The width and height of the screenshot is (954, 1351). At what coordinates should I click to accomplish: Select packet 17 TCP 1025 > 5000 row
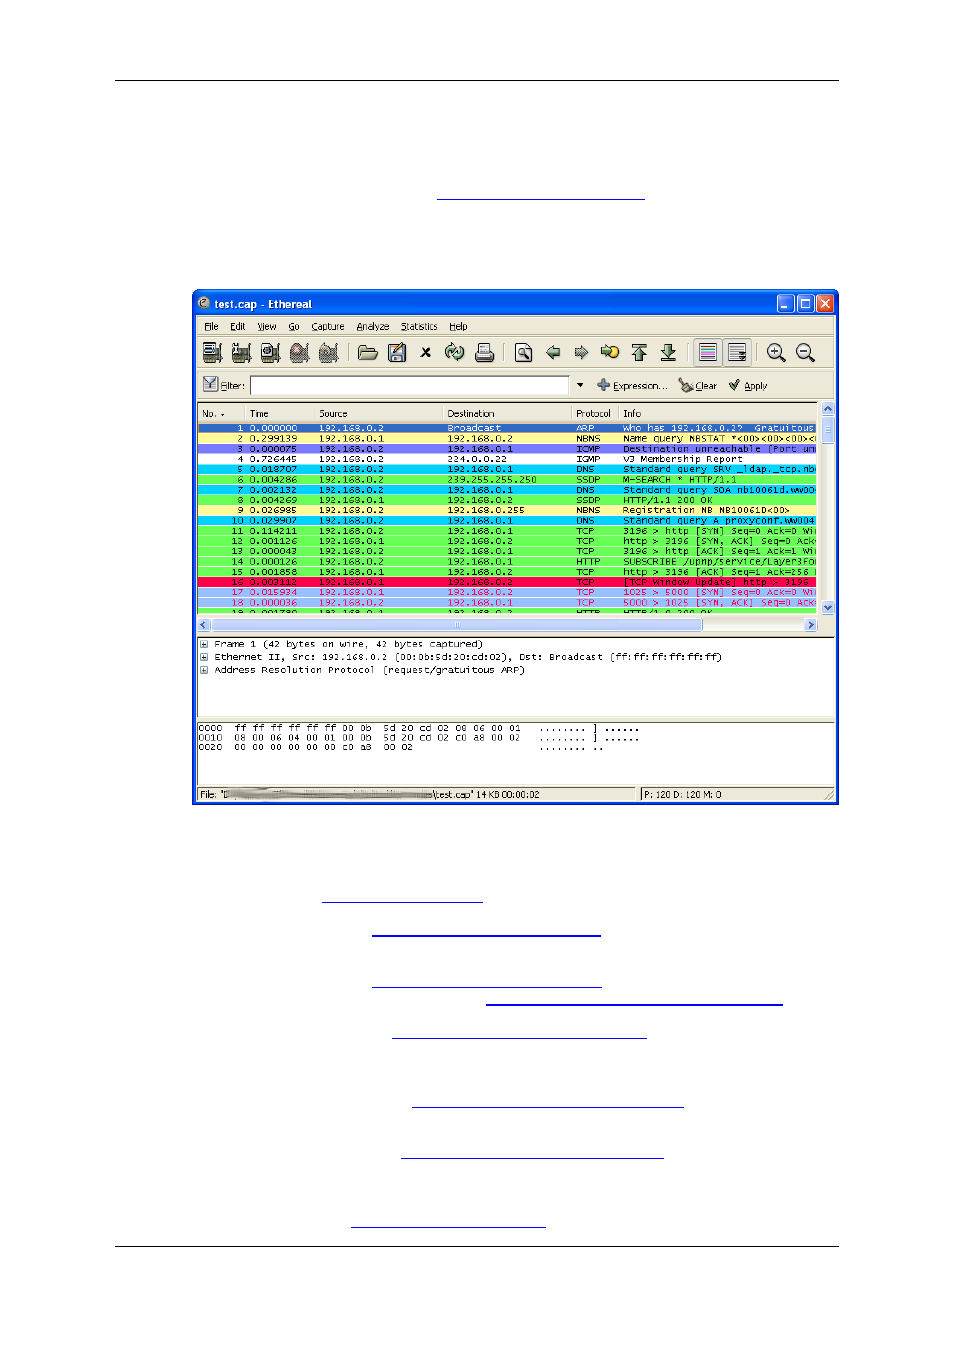coord(507,592)
